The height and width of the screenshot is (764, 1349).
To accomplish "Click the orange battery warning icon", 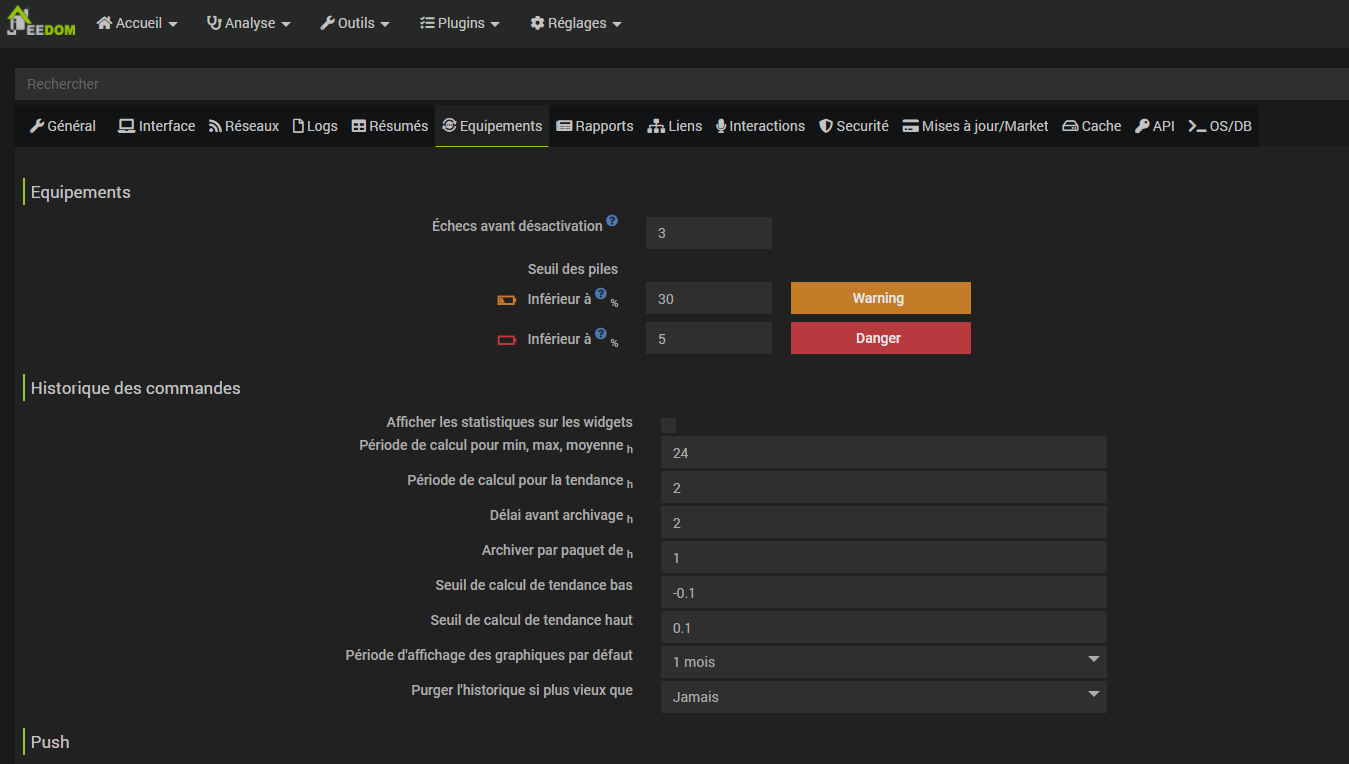I will coord(507,300).
